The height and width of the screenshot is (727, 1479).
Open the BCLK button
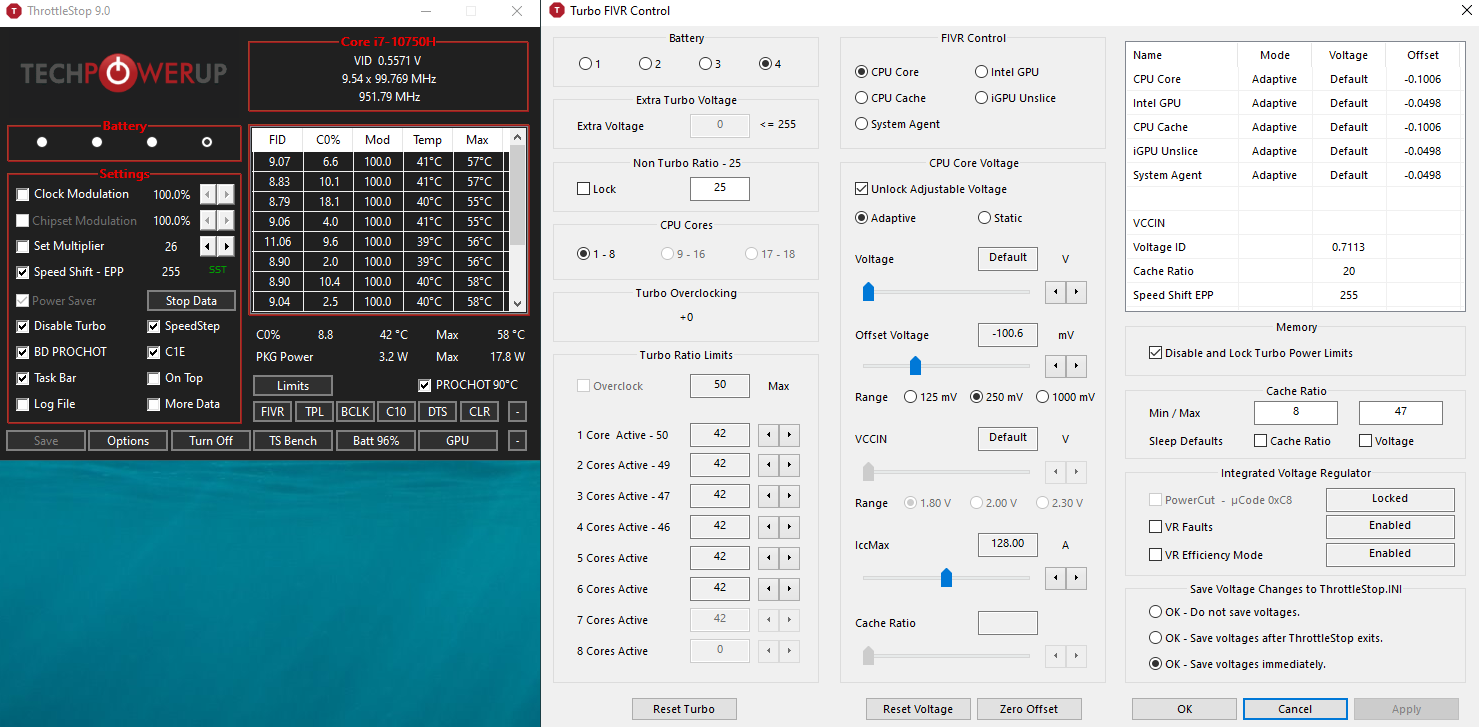(x=355, y=412)
